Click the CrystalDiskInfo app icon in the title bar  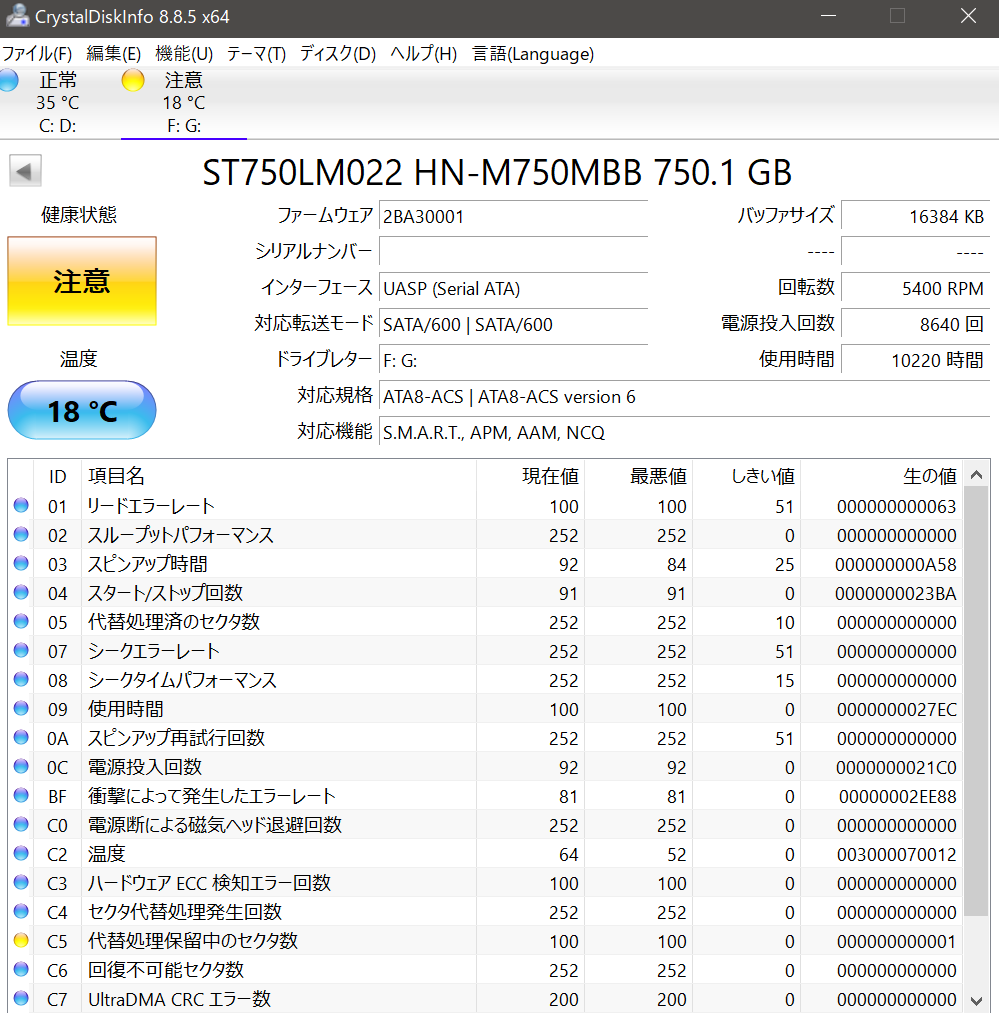17,16
